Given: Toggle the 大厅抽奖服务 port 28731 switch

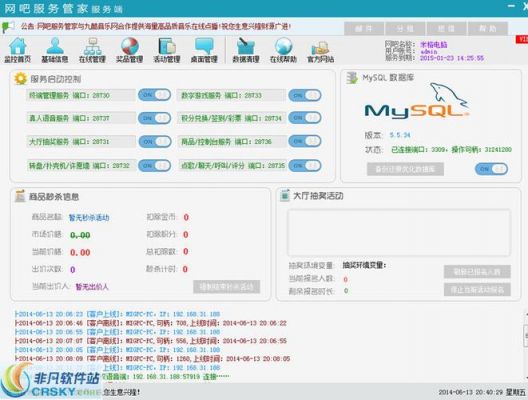Looking at the screenshot, I should [x=155, y=142].
